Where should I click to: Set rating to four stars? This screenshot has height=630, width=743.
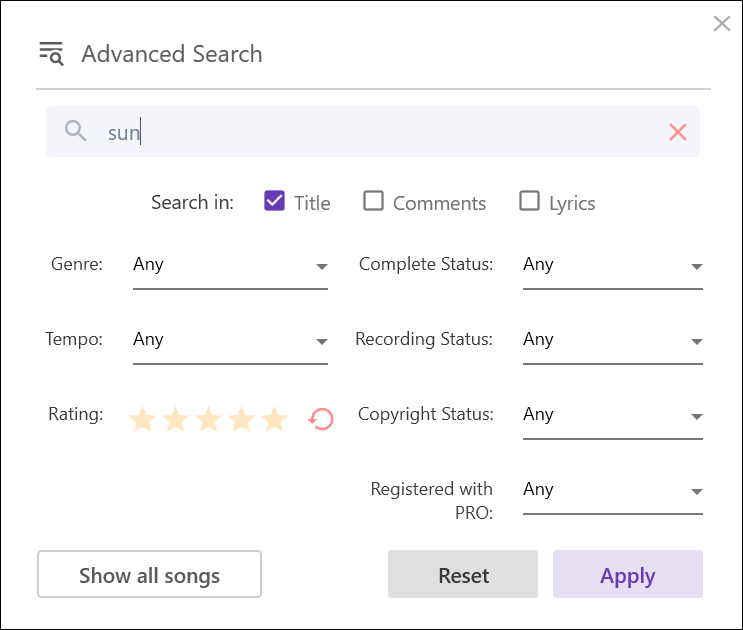[x=241, y=419]
